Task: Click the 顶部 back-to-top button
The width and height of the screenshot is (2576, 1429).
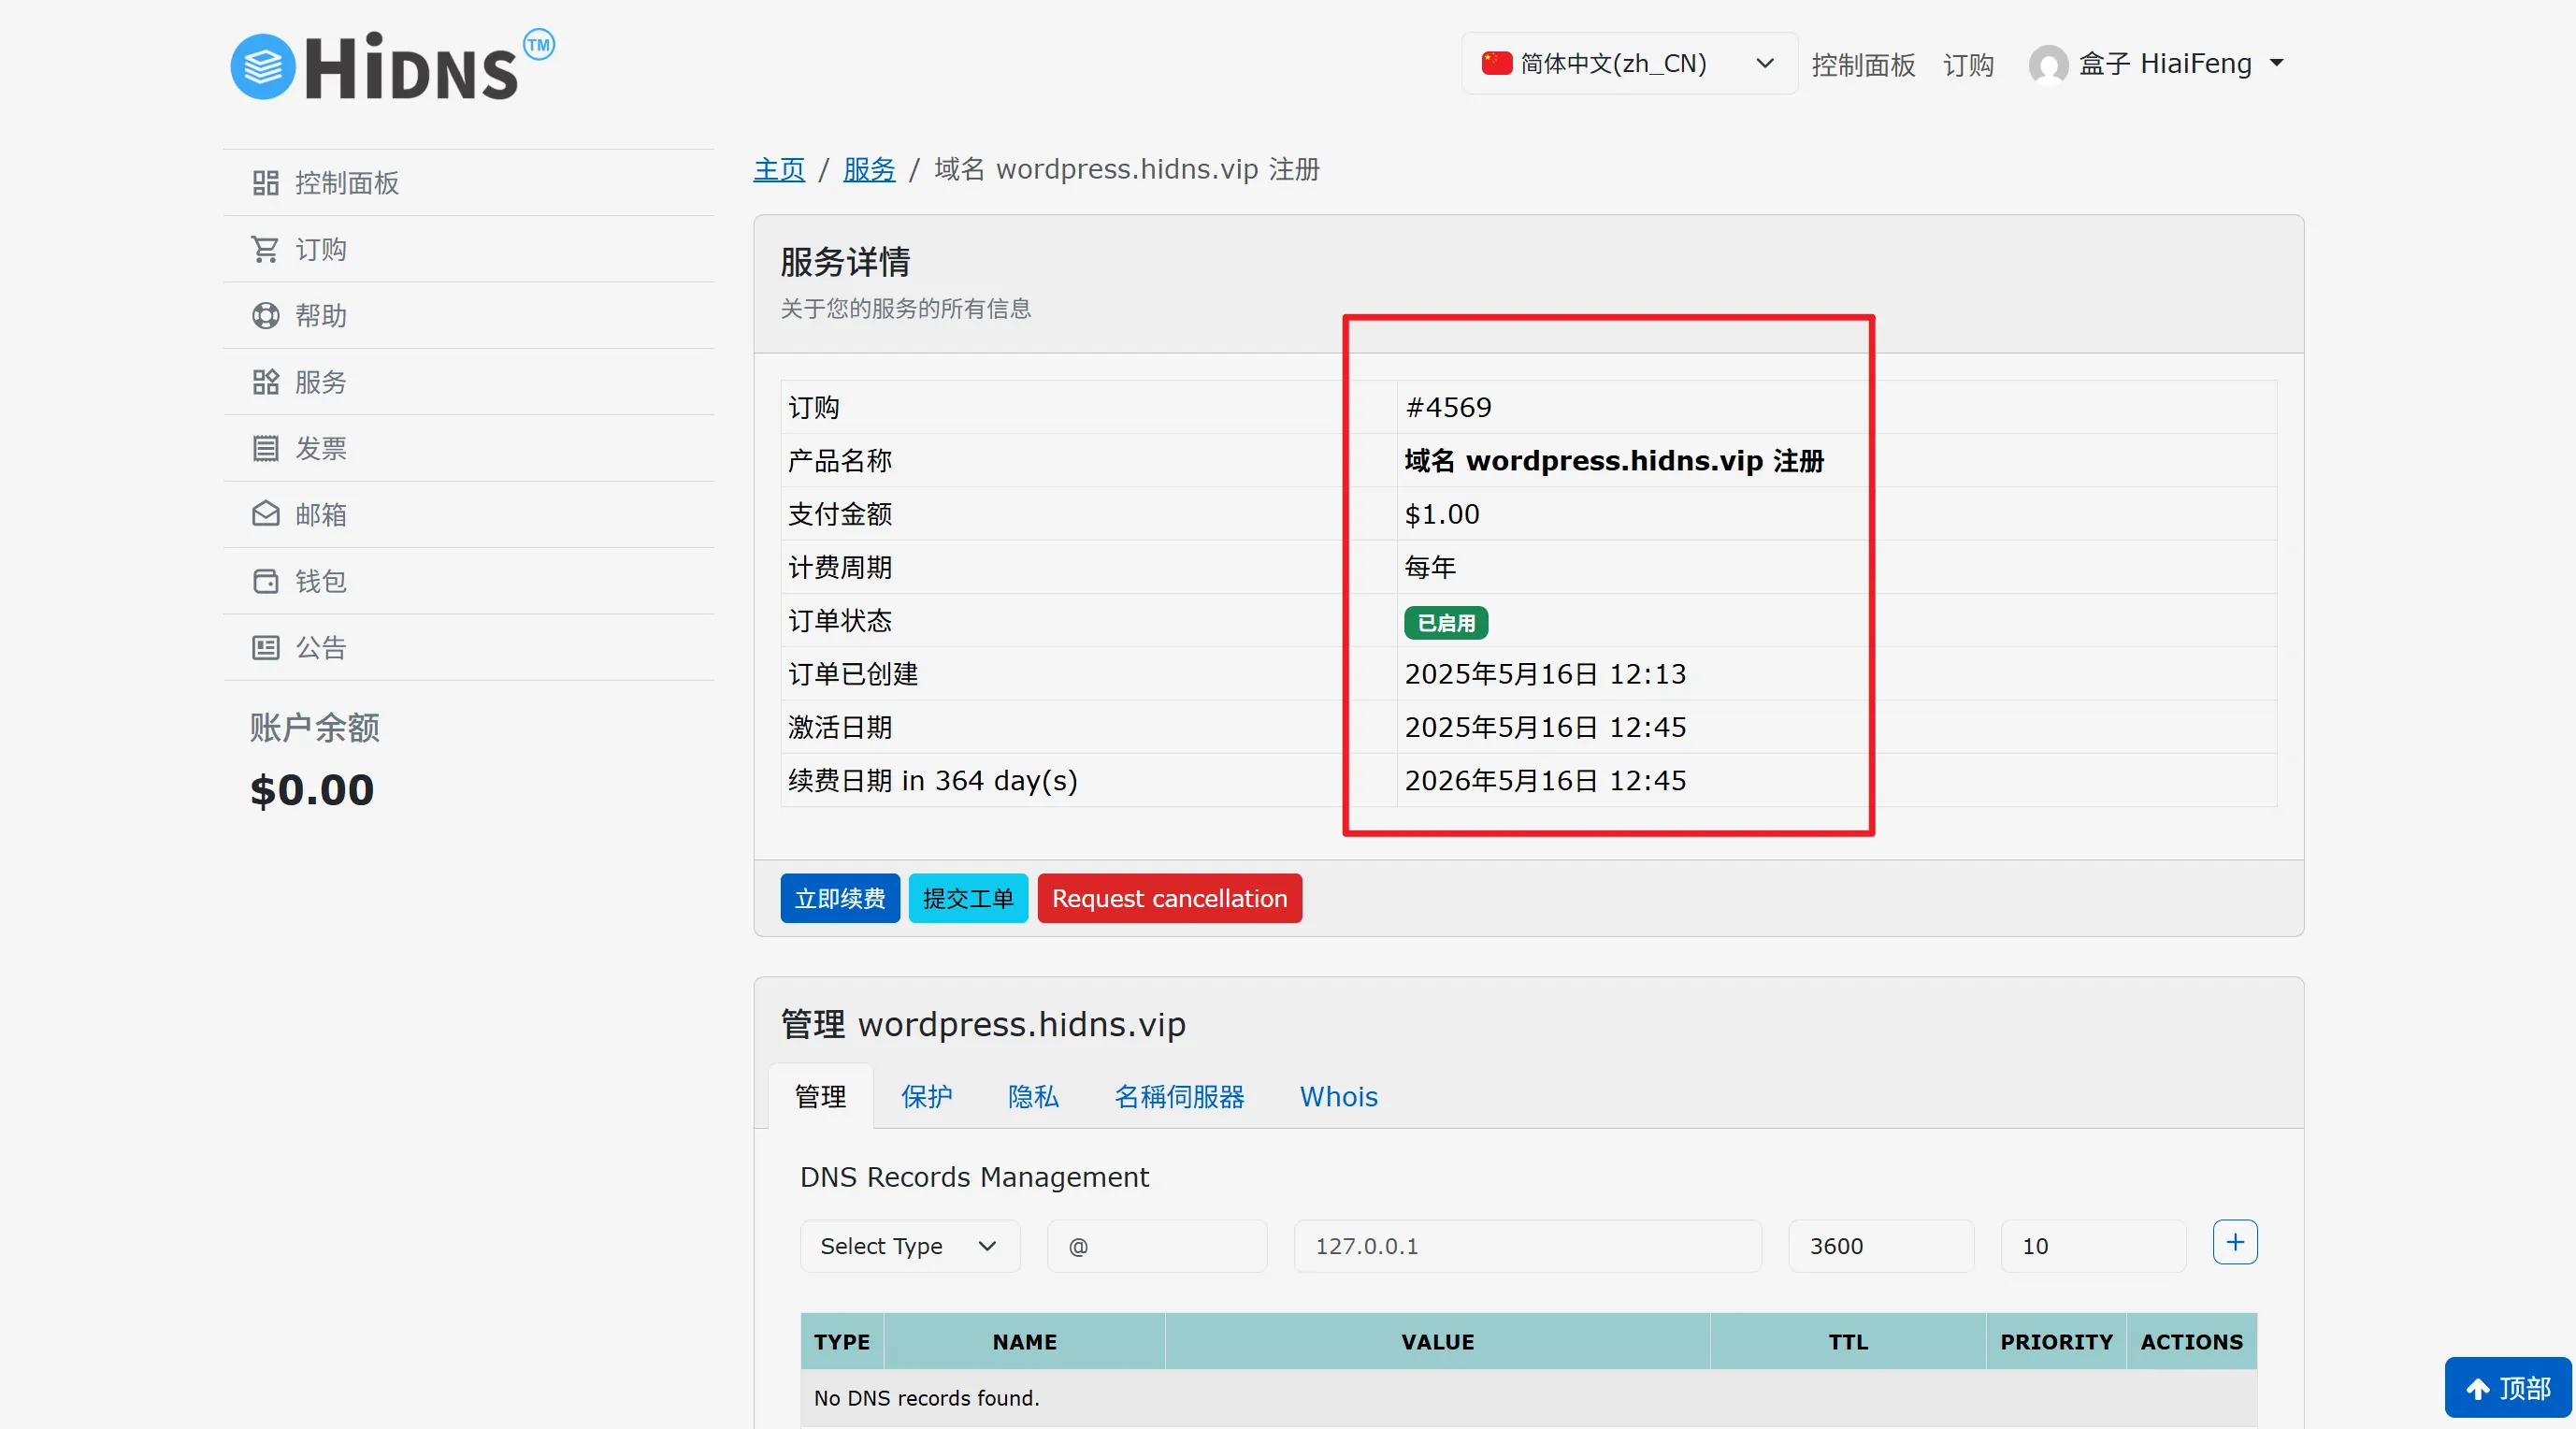Action: coord(2507,1387)
